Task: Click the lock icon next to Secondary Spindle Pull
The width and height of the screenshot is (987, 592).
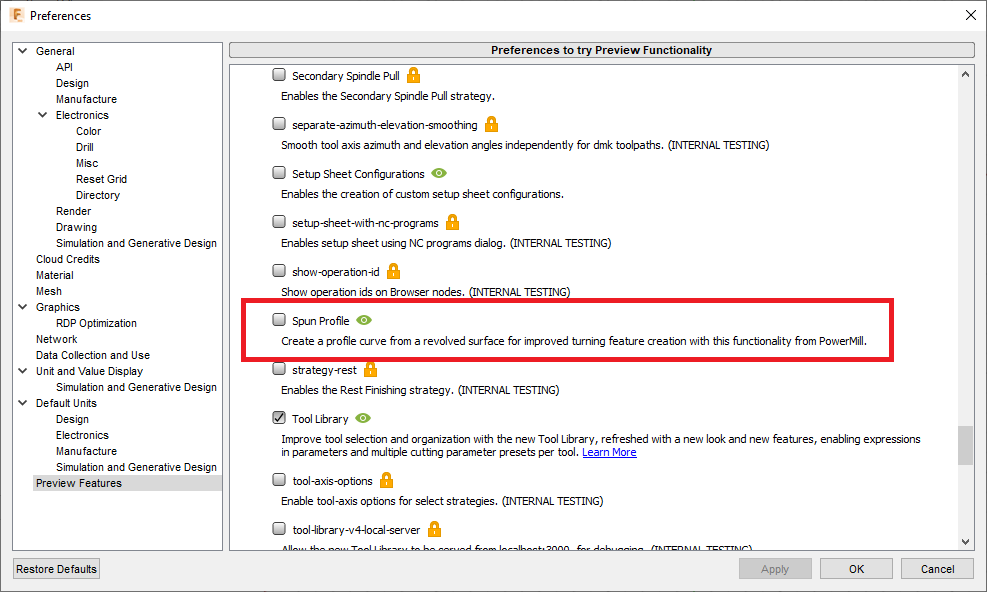Action: 414,76
